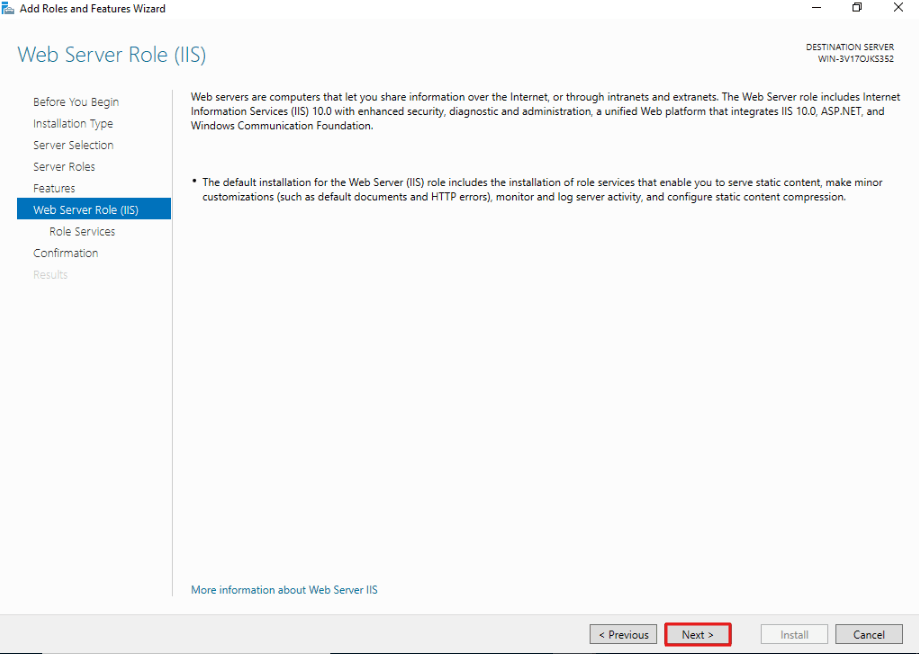Click the Previous button
The height and width of the screenshot is (654, 919).
pos(623,635)
